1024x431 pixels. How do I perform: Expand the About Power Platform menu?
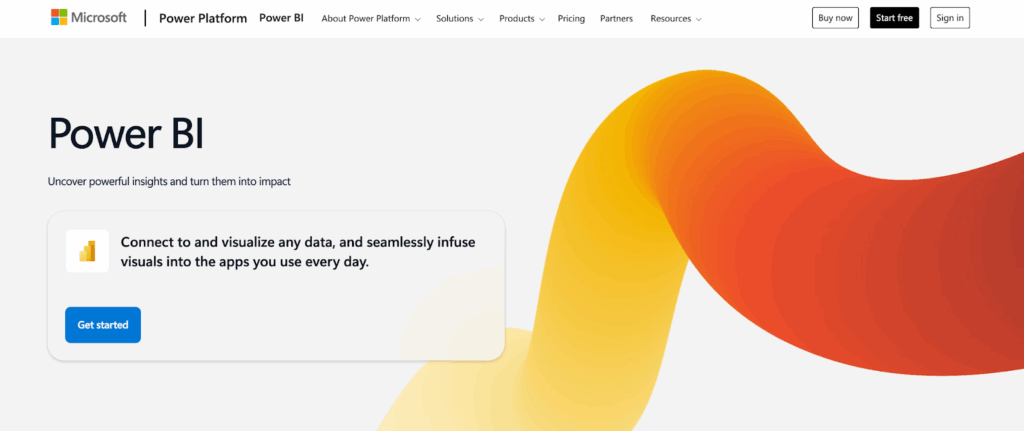click(370, 18)
